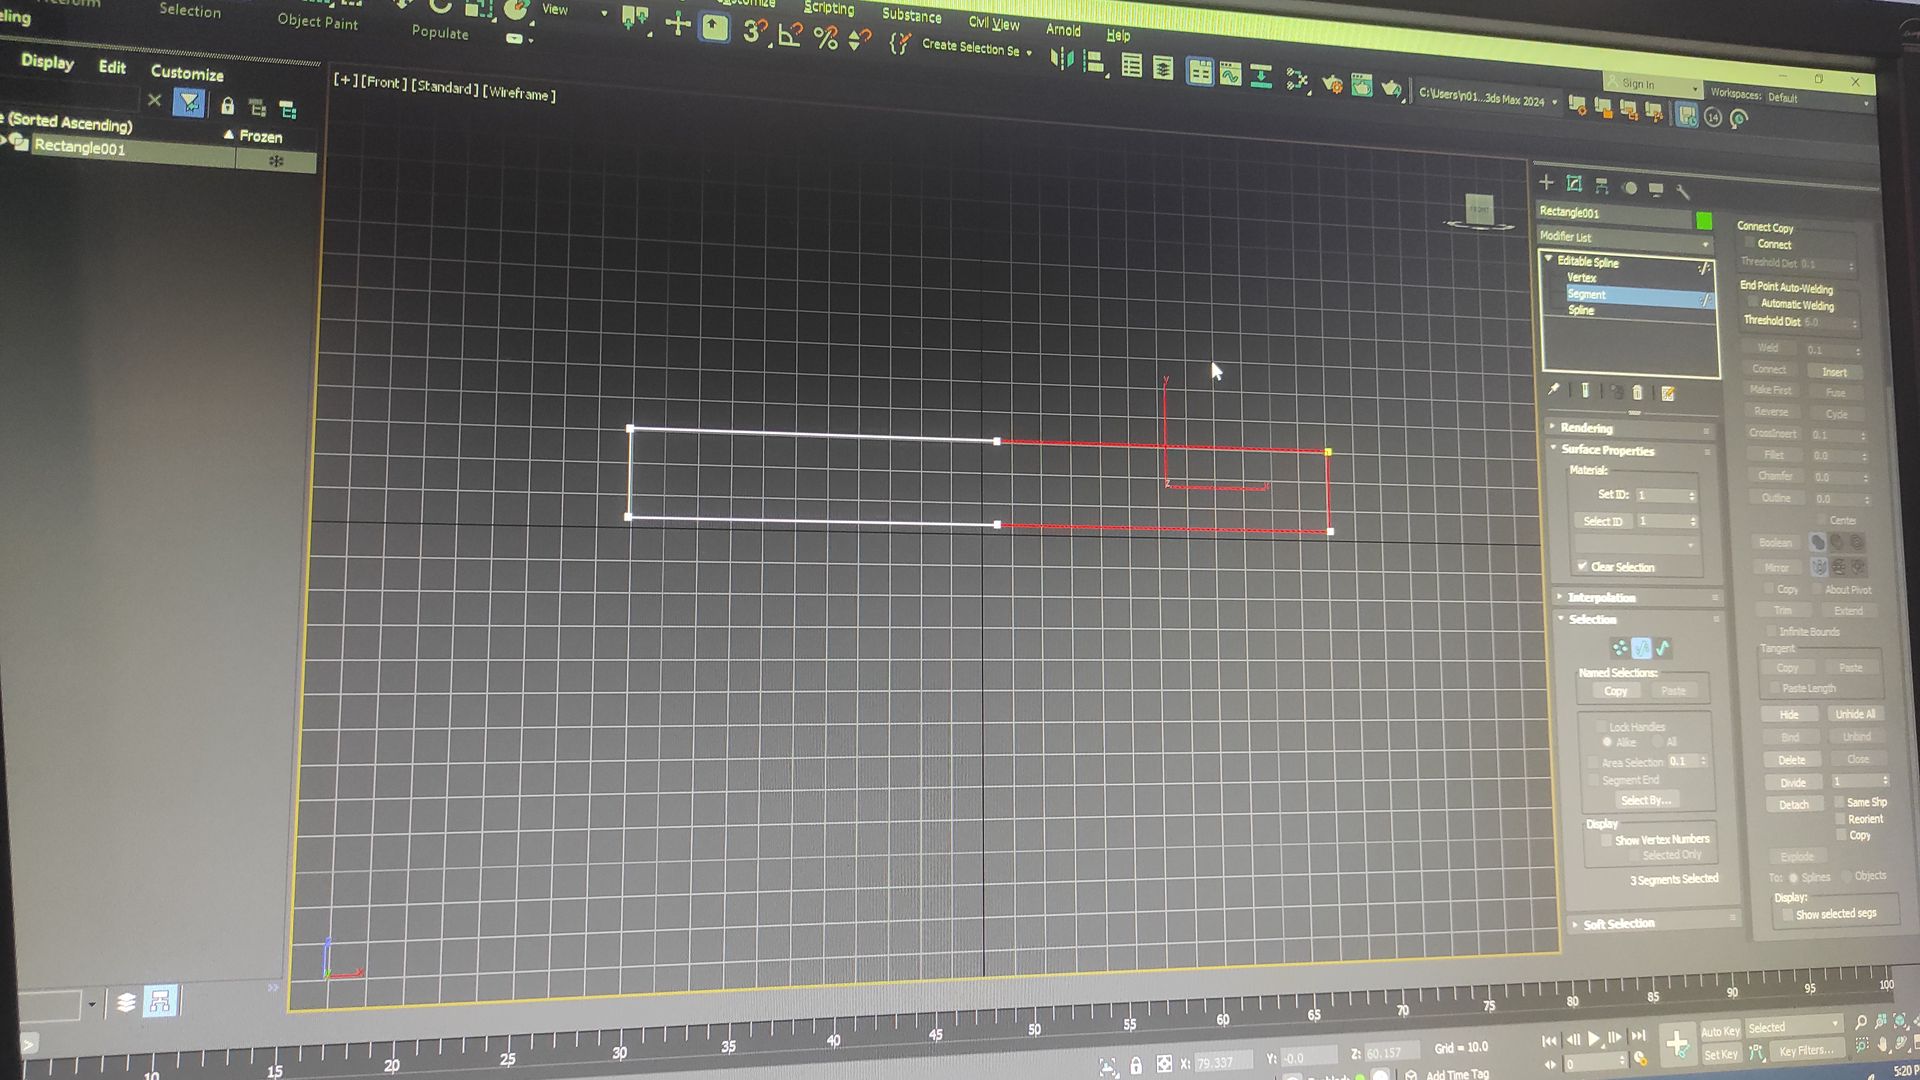This screenshot has height=1080, width=1920.
Task: Select Spline sub-object icon in Selection
Action: click(1663, 649)
